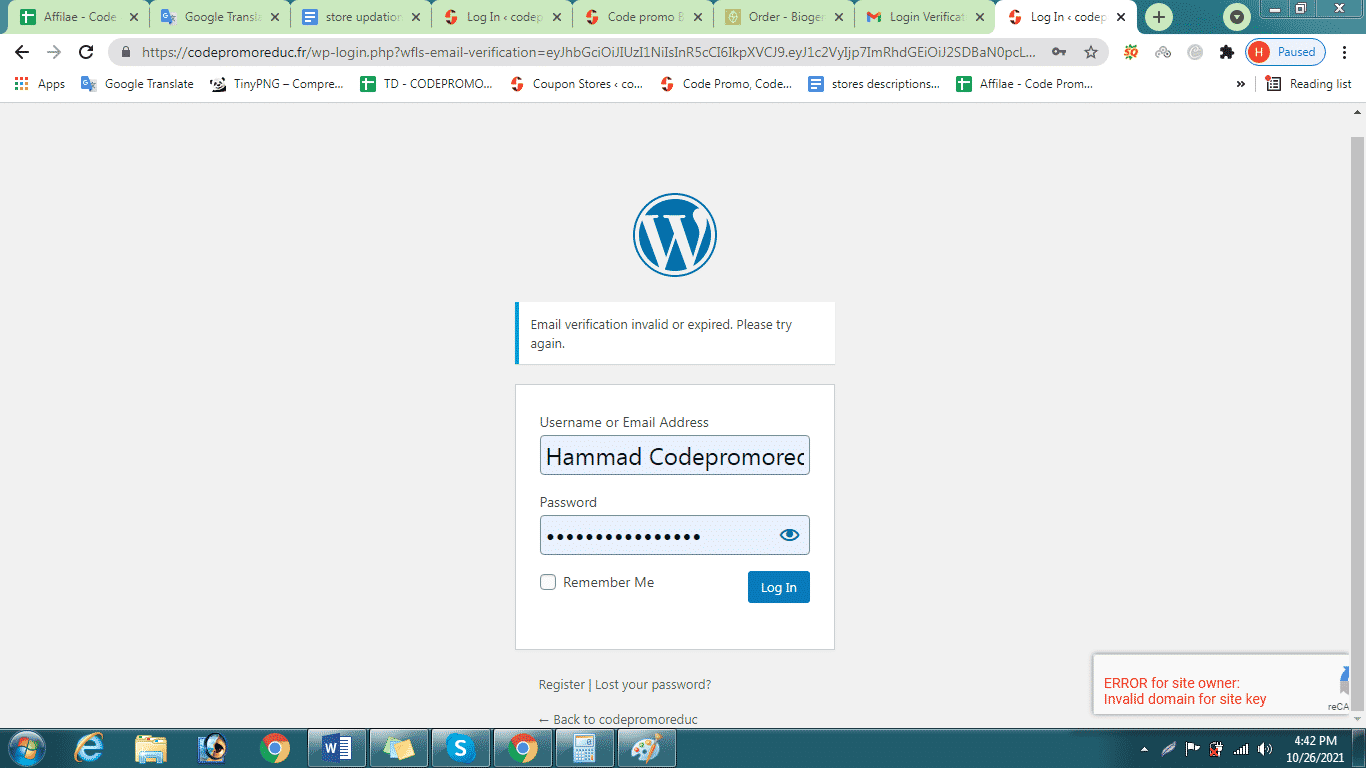Open the Extensions puzzle icon
This screenshot has height=768, width=1366.
pyautogui.click(x=1227, y=52)
